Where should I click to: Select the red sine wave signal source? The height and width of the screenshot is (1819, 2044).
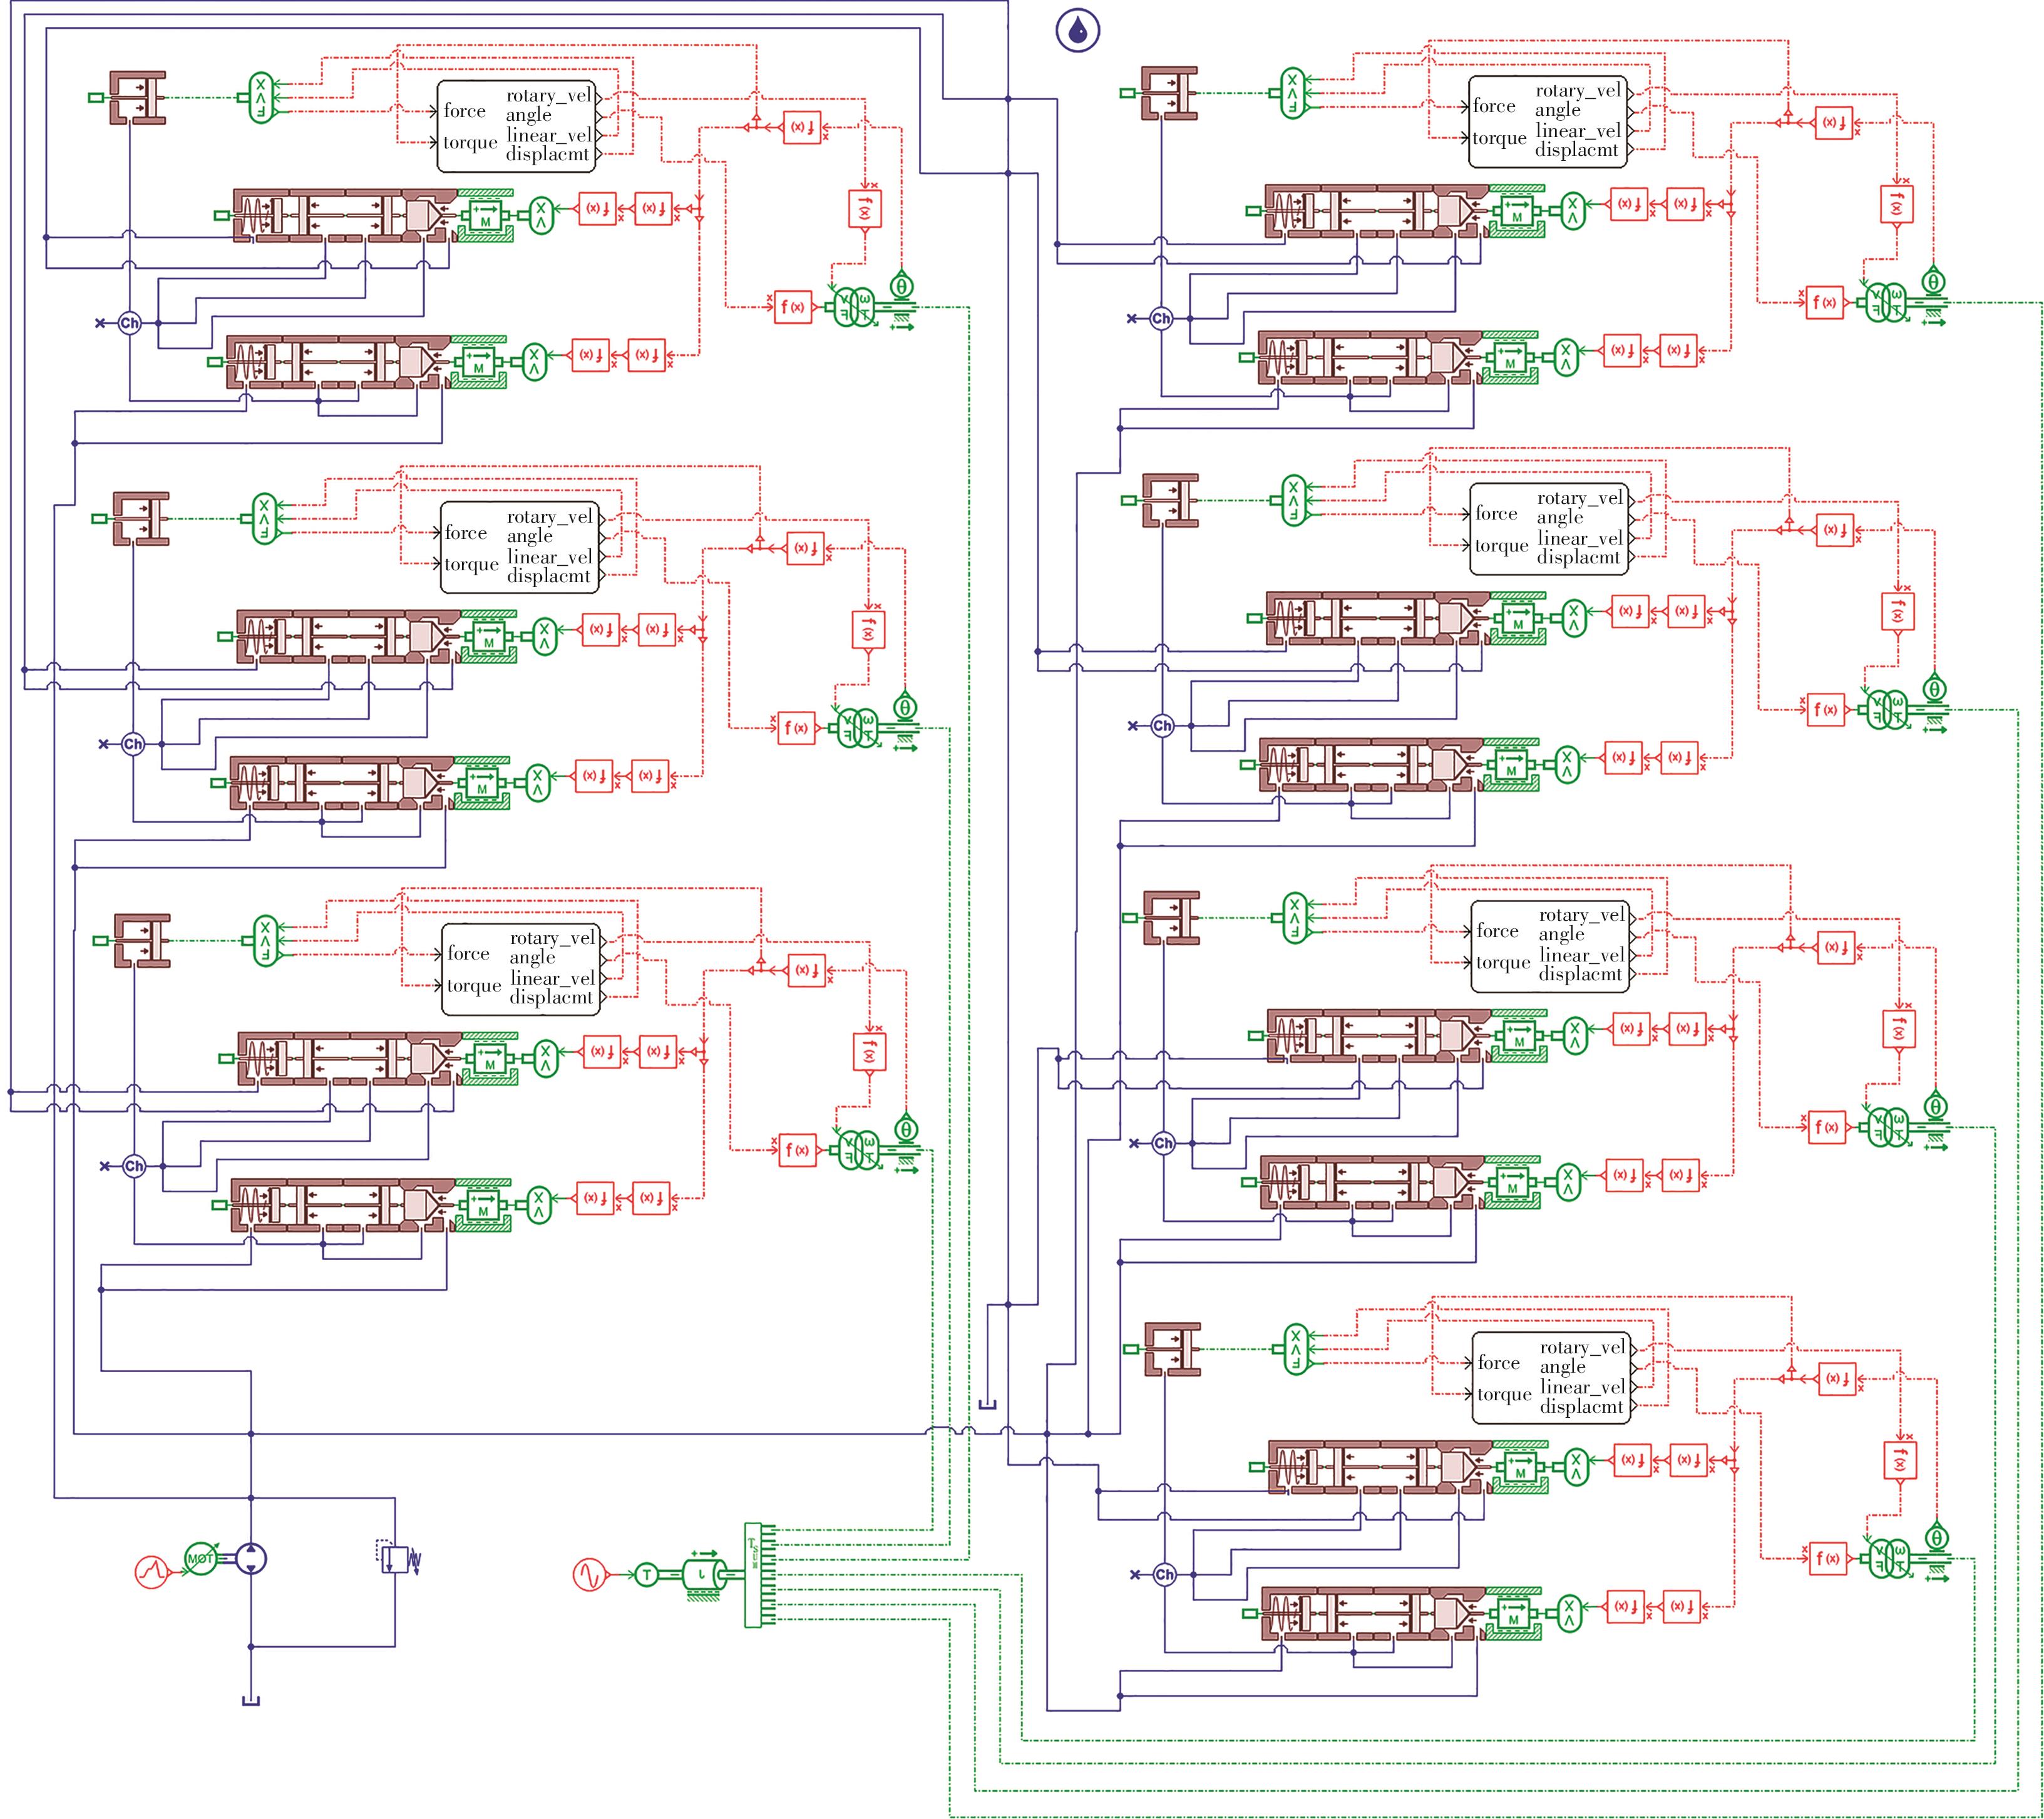[x=589, y=1575]
